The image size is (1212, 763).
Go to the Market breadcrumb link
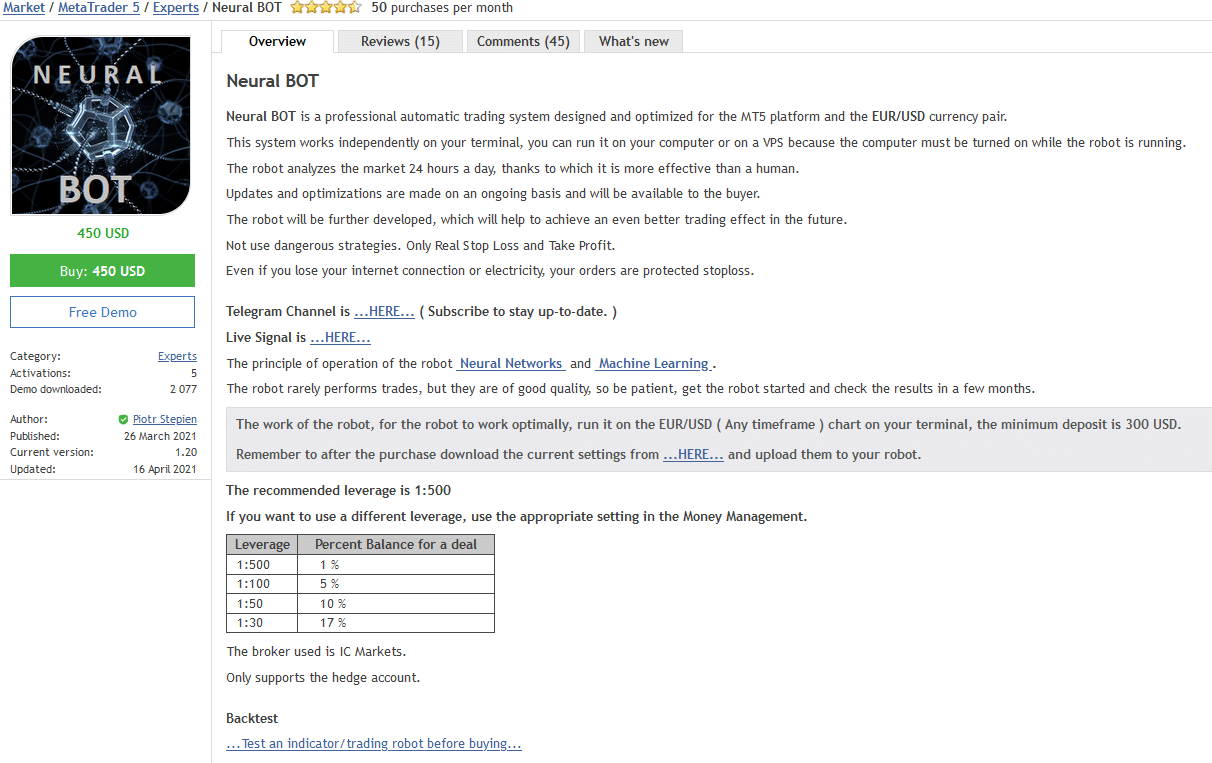tap(24, 8)
